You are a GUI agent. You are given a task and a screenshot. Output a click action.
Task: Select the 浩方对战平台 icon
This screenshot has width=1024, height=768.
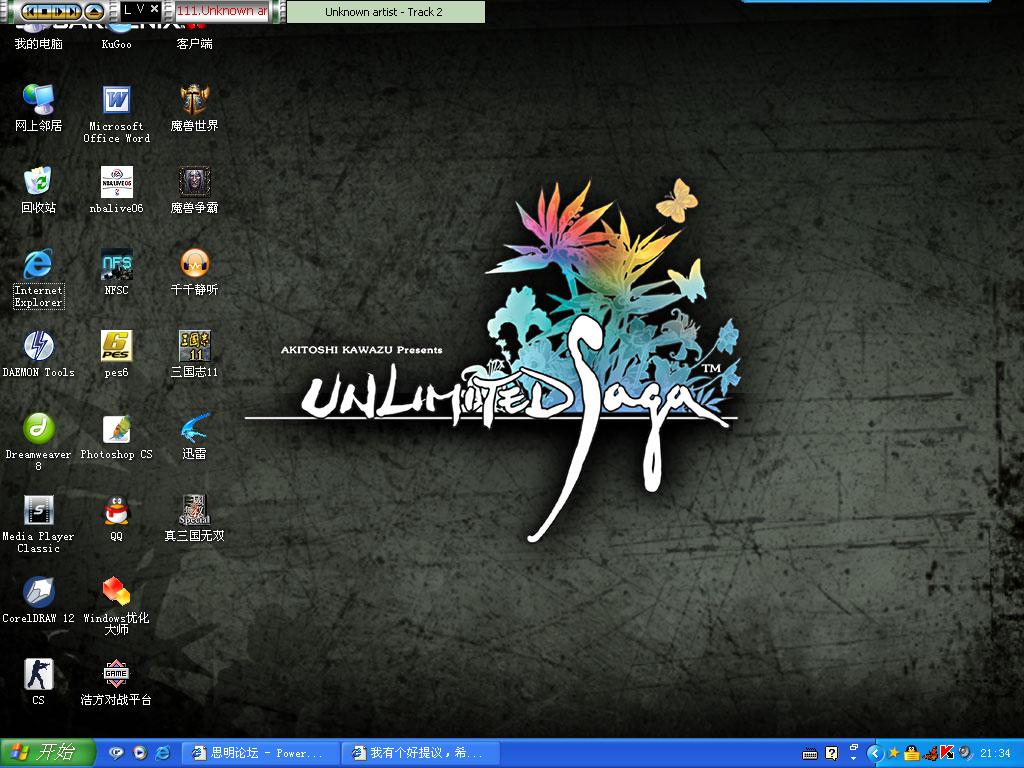(x=116, y=682)
